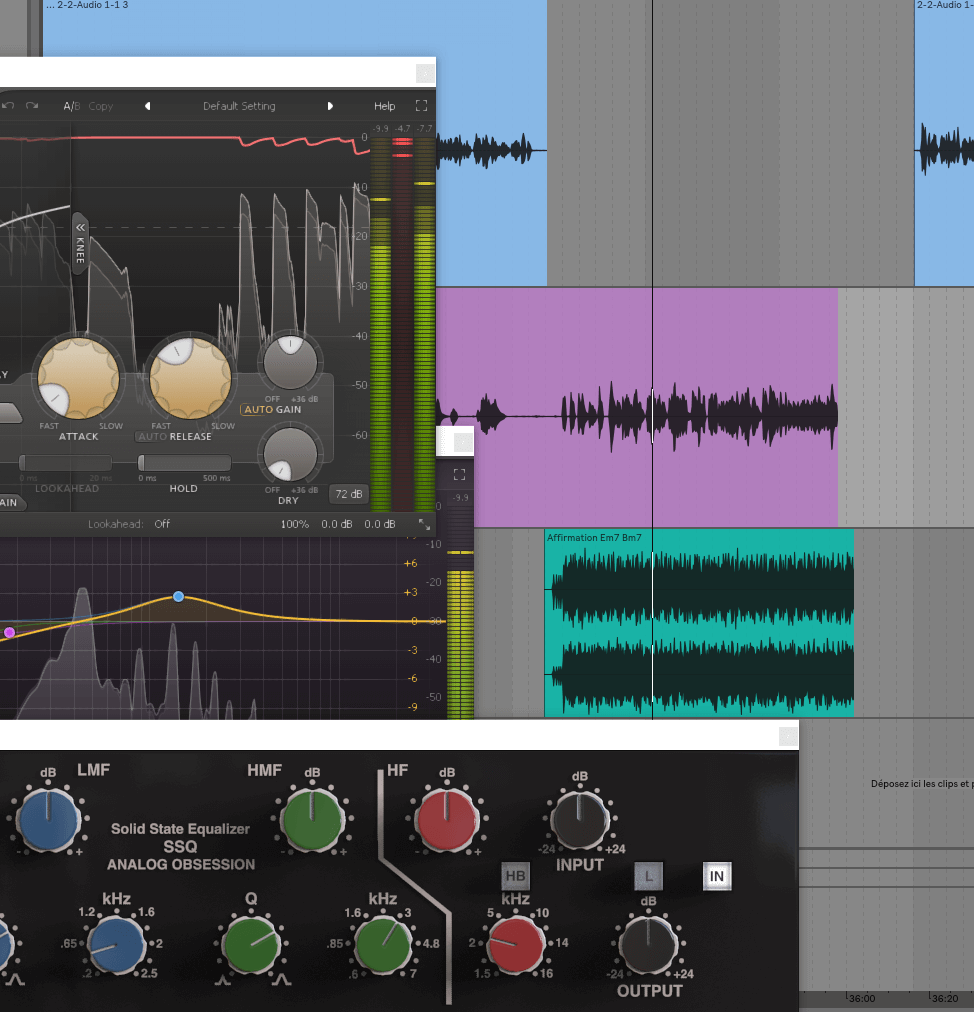Open the 72 dB meter range menu
Viewport: 974px width, 1012px height.
(x=349, y=494)
